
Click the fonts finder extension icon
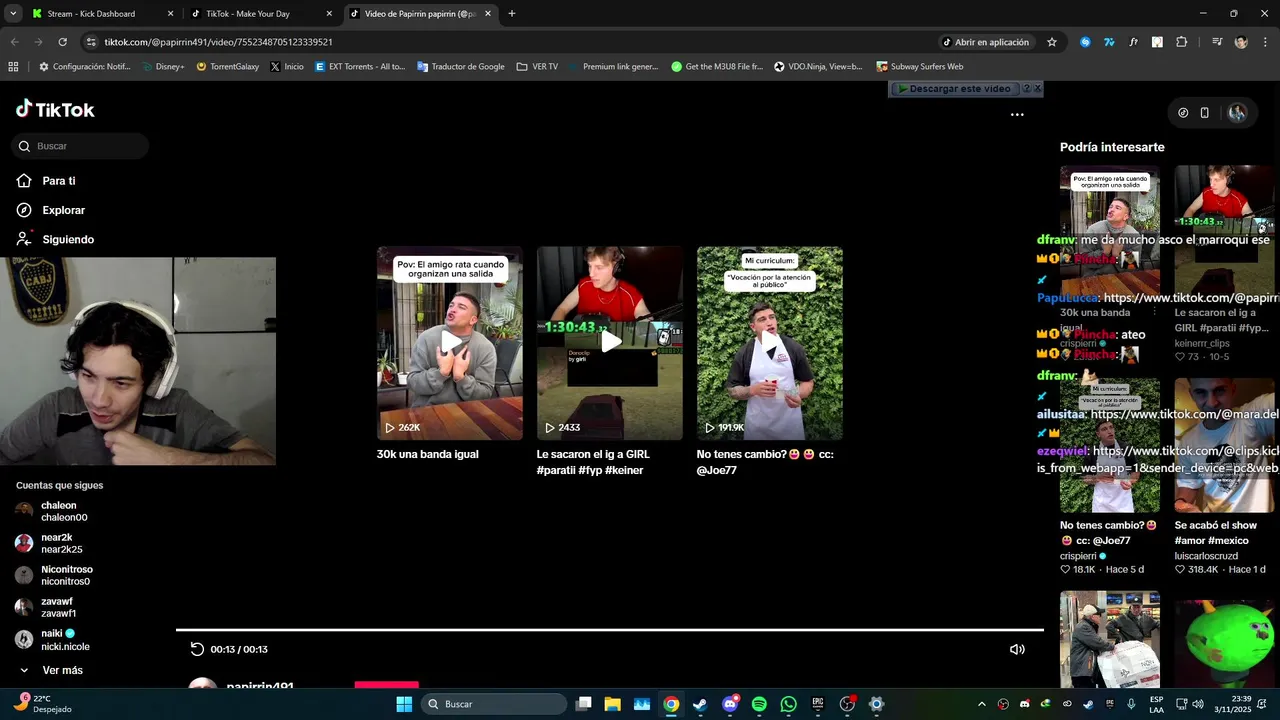[1133, 42]
